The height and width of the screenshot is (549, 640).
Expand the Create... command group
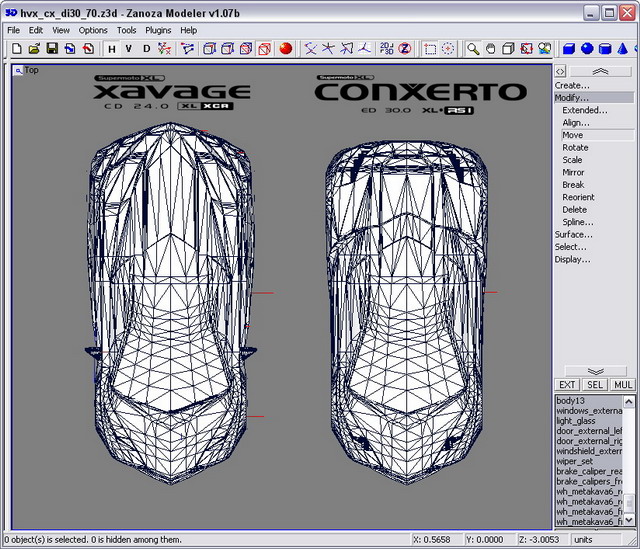[x=572, y=85]
